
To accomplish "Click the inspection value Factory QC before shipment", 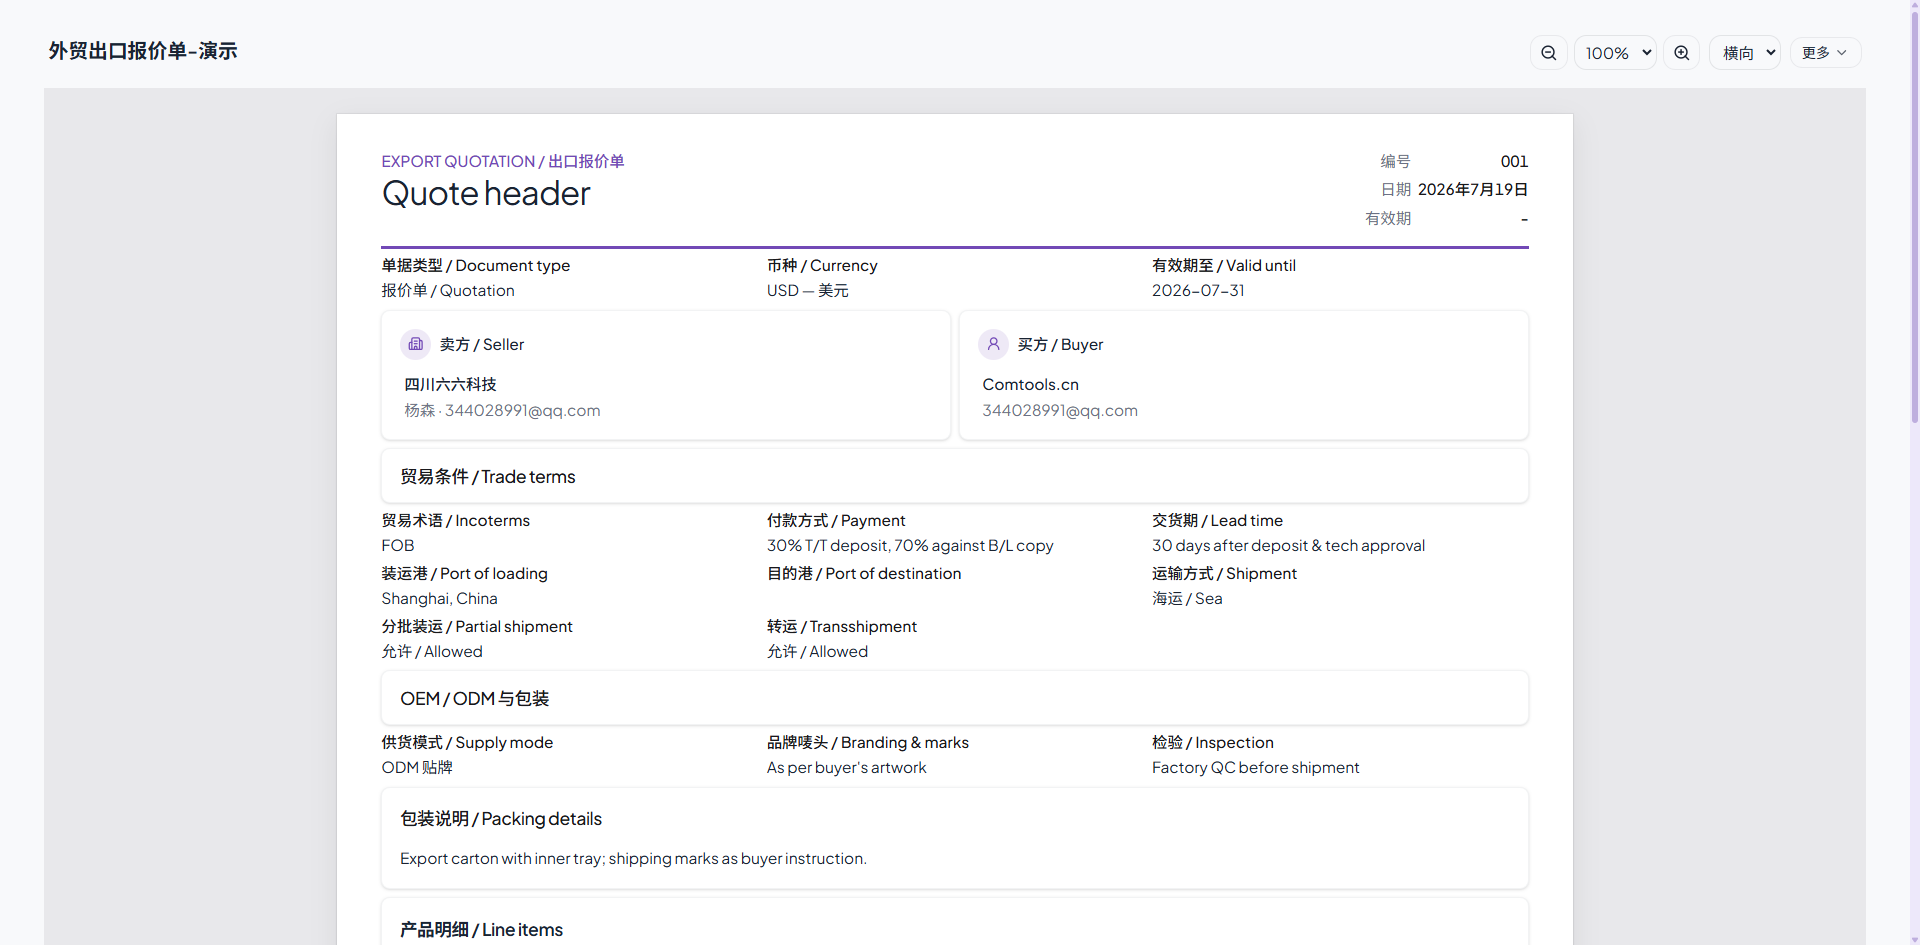I will pyautogui.click(x=1255, y=767).
